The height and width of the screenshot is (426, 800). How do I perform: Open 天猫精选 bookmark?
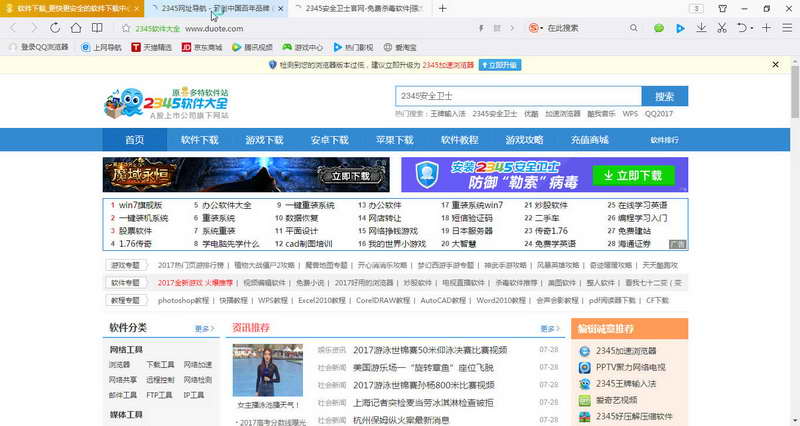152,47
